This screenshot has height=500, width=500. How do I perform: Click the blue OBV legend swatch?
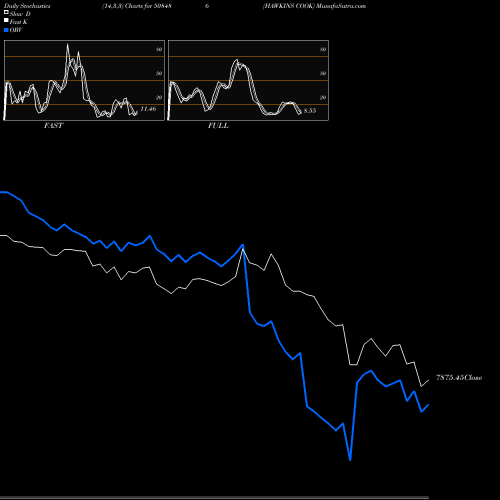pyautogui.click(x=6, y=30)
